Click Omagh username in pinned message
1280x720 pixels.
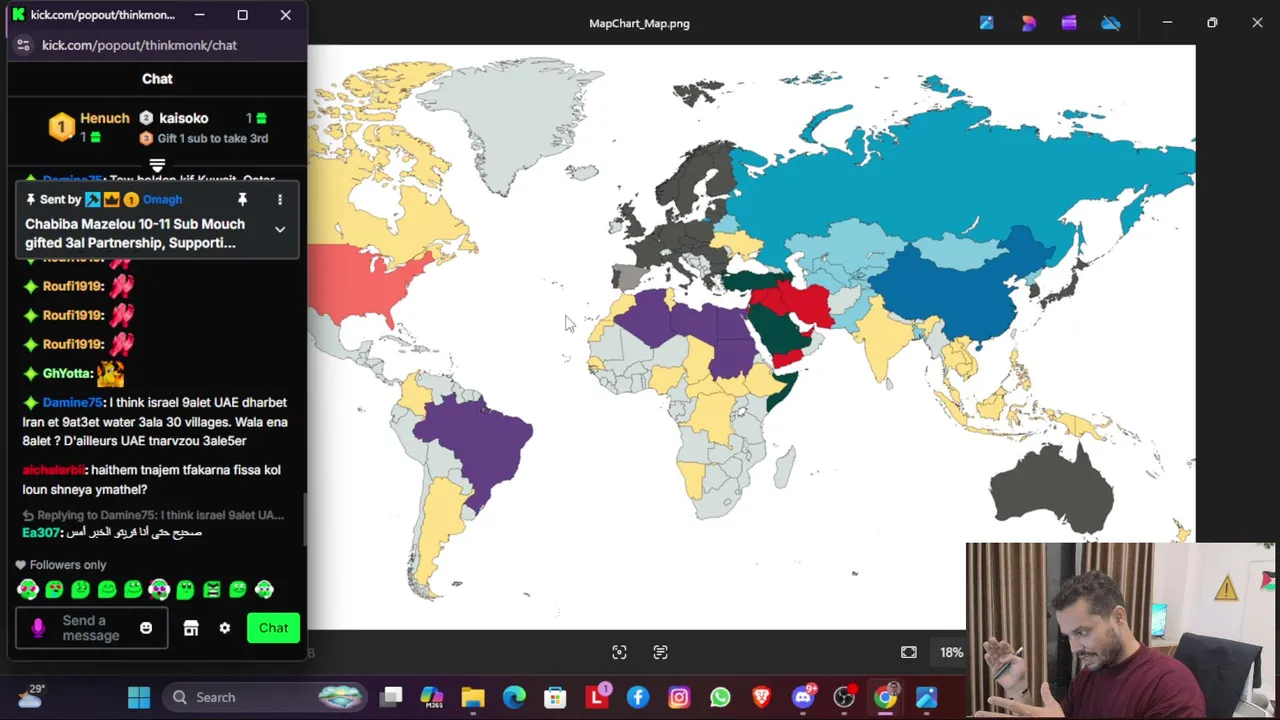(x=162, y=199)
